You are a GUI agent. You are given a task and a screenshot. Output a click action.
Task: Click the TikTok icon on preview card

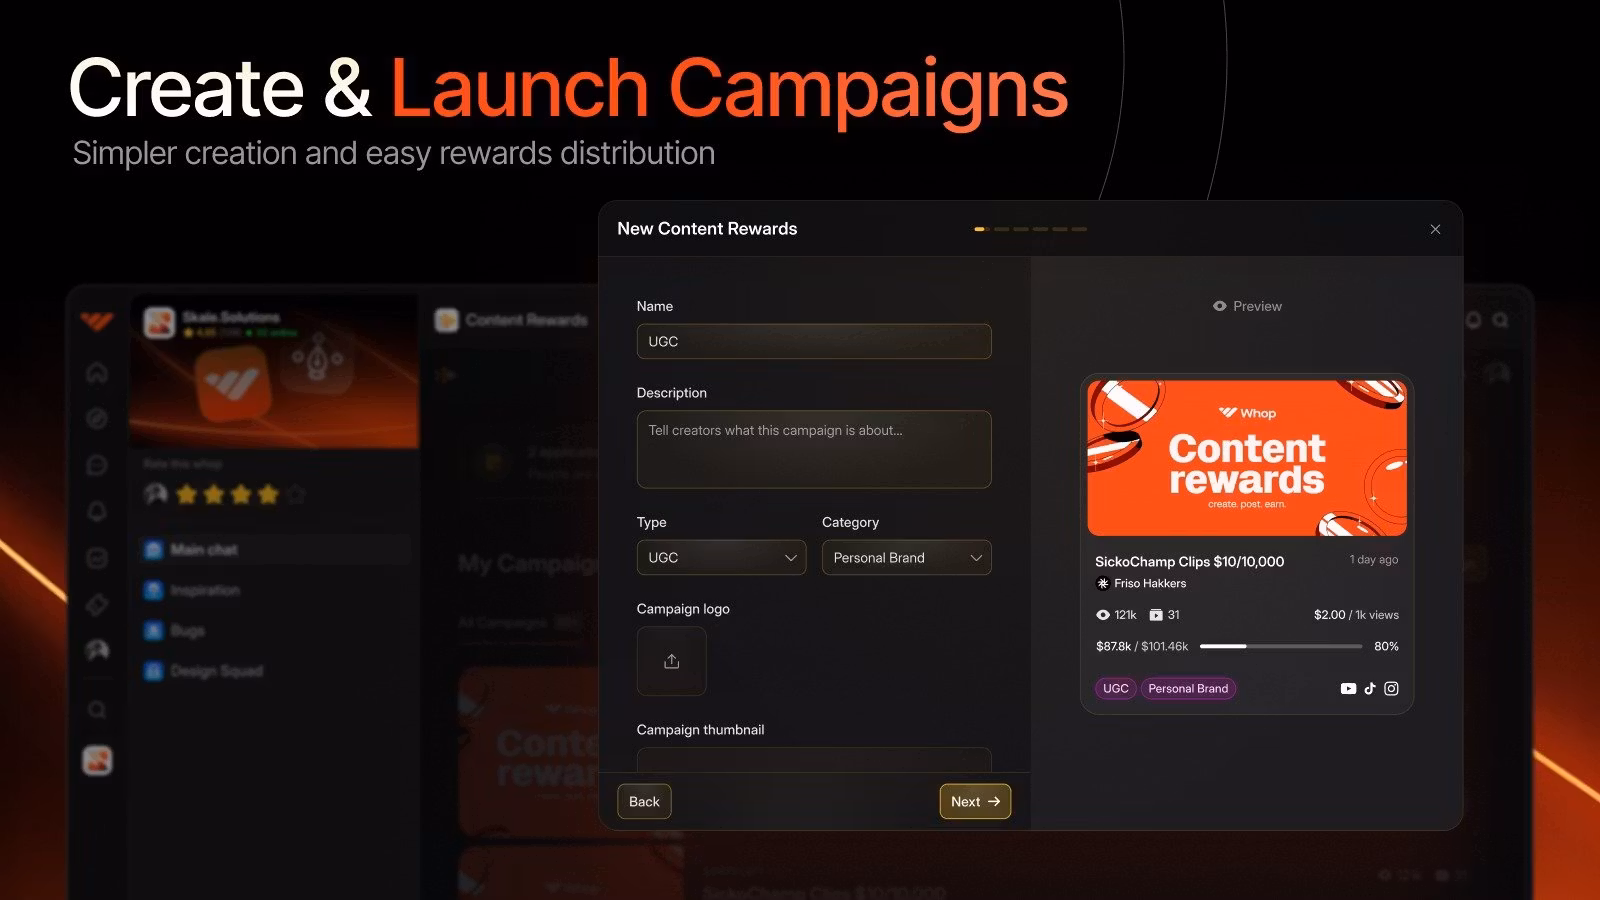coord(1370,688)
